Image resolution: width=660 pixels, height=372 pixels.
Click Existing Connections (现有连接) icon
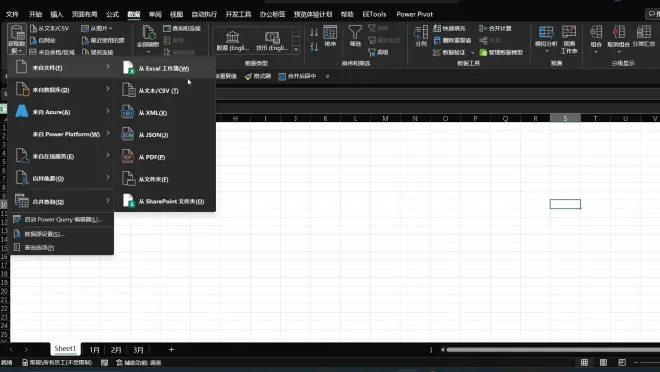point(85,52)
